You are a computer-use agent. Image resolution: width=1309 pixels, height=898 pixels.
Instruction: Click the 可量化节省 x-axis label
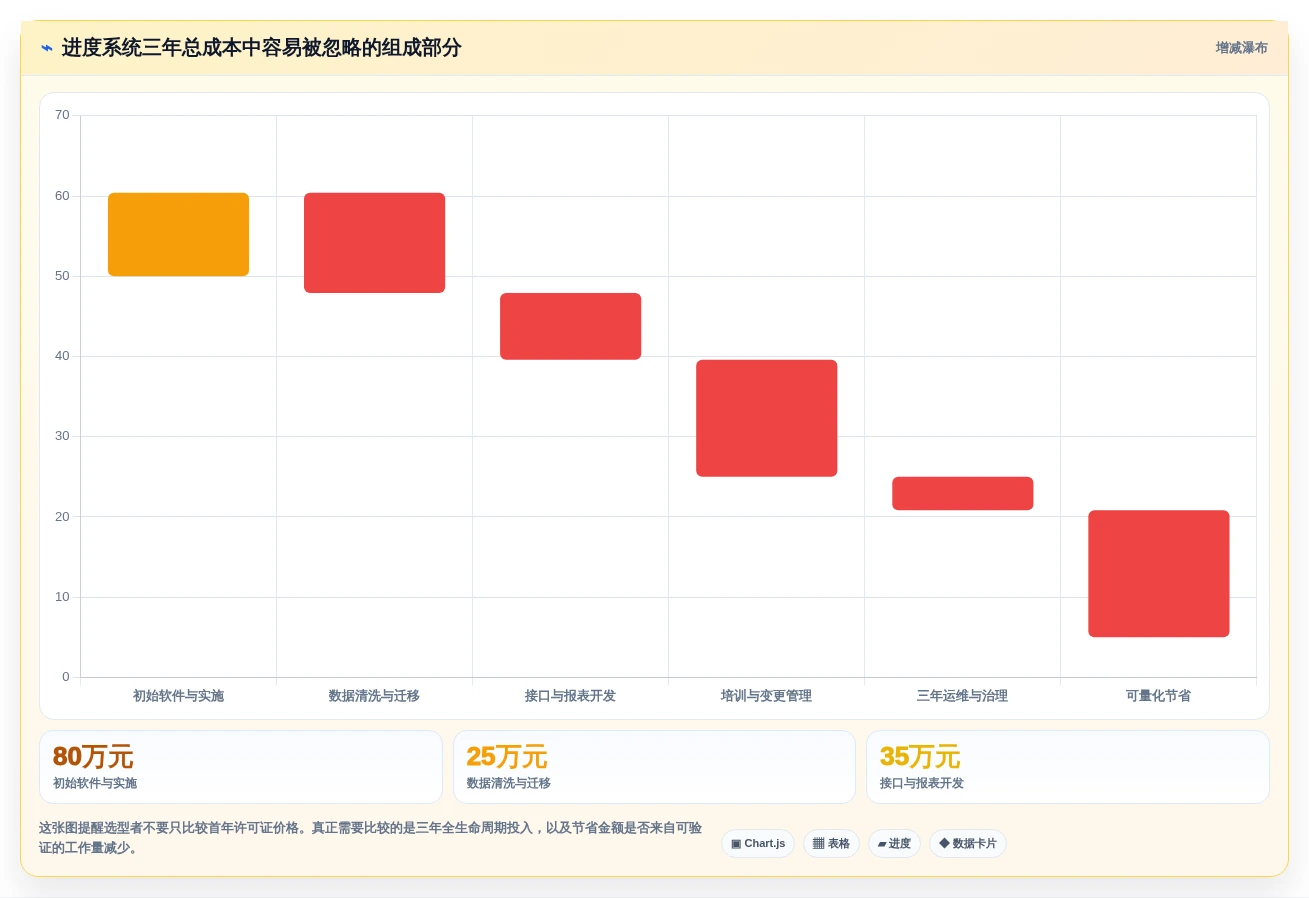(x=1158, y=696)
